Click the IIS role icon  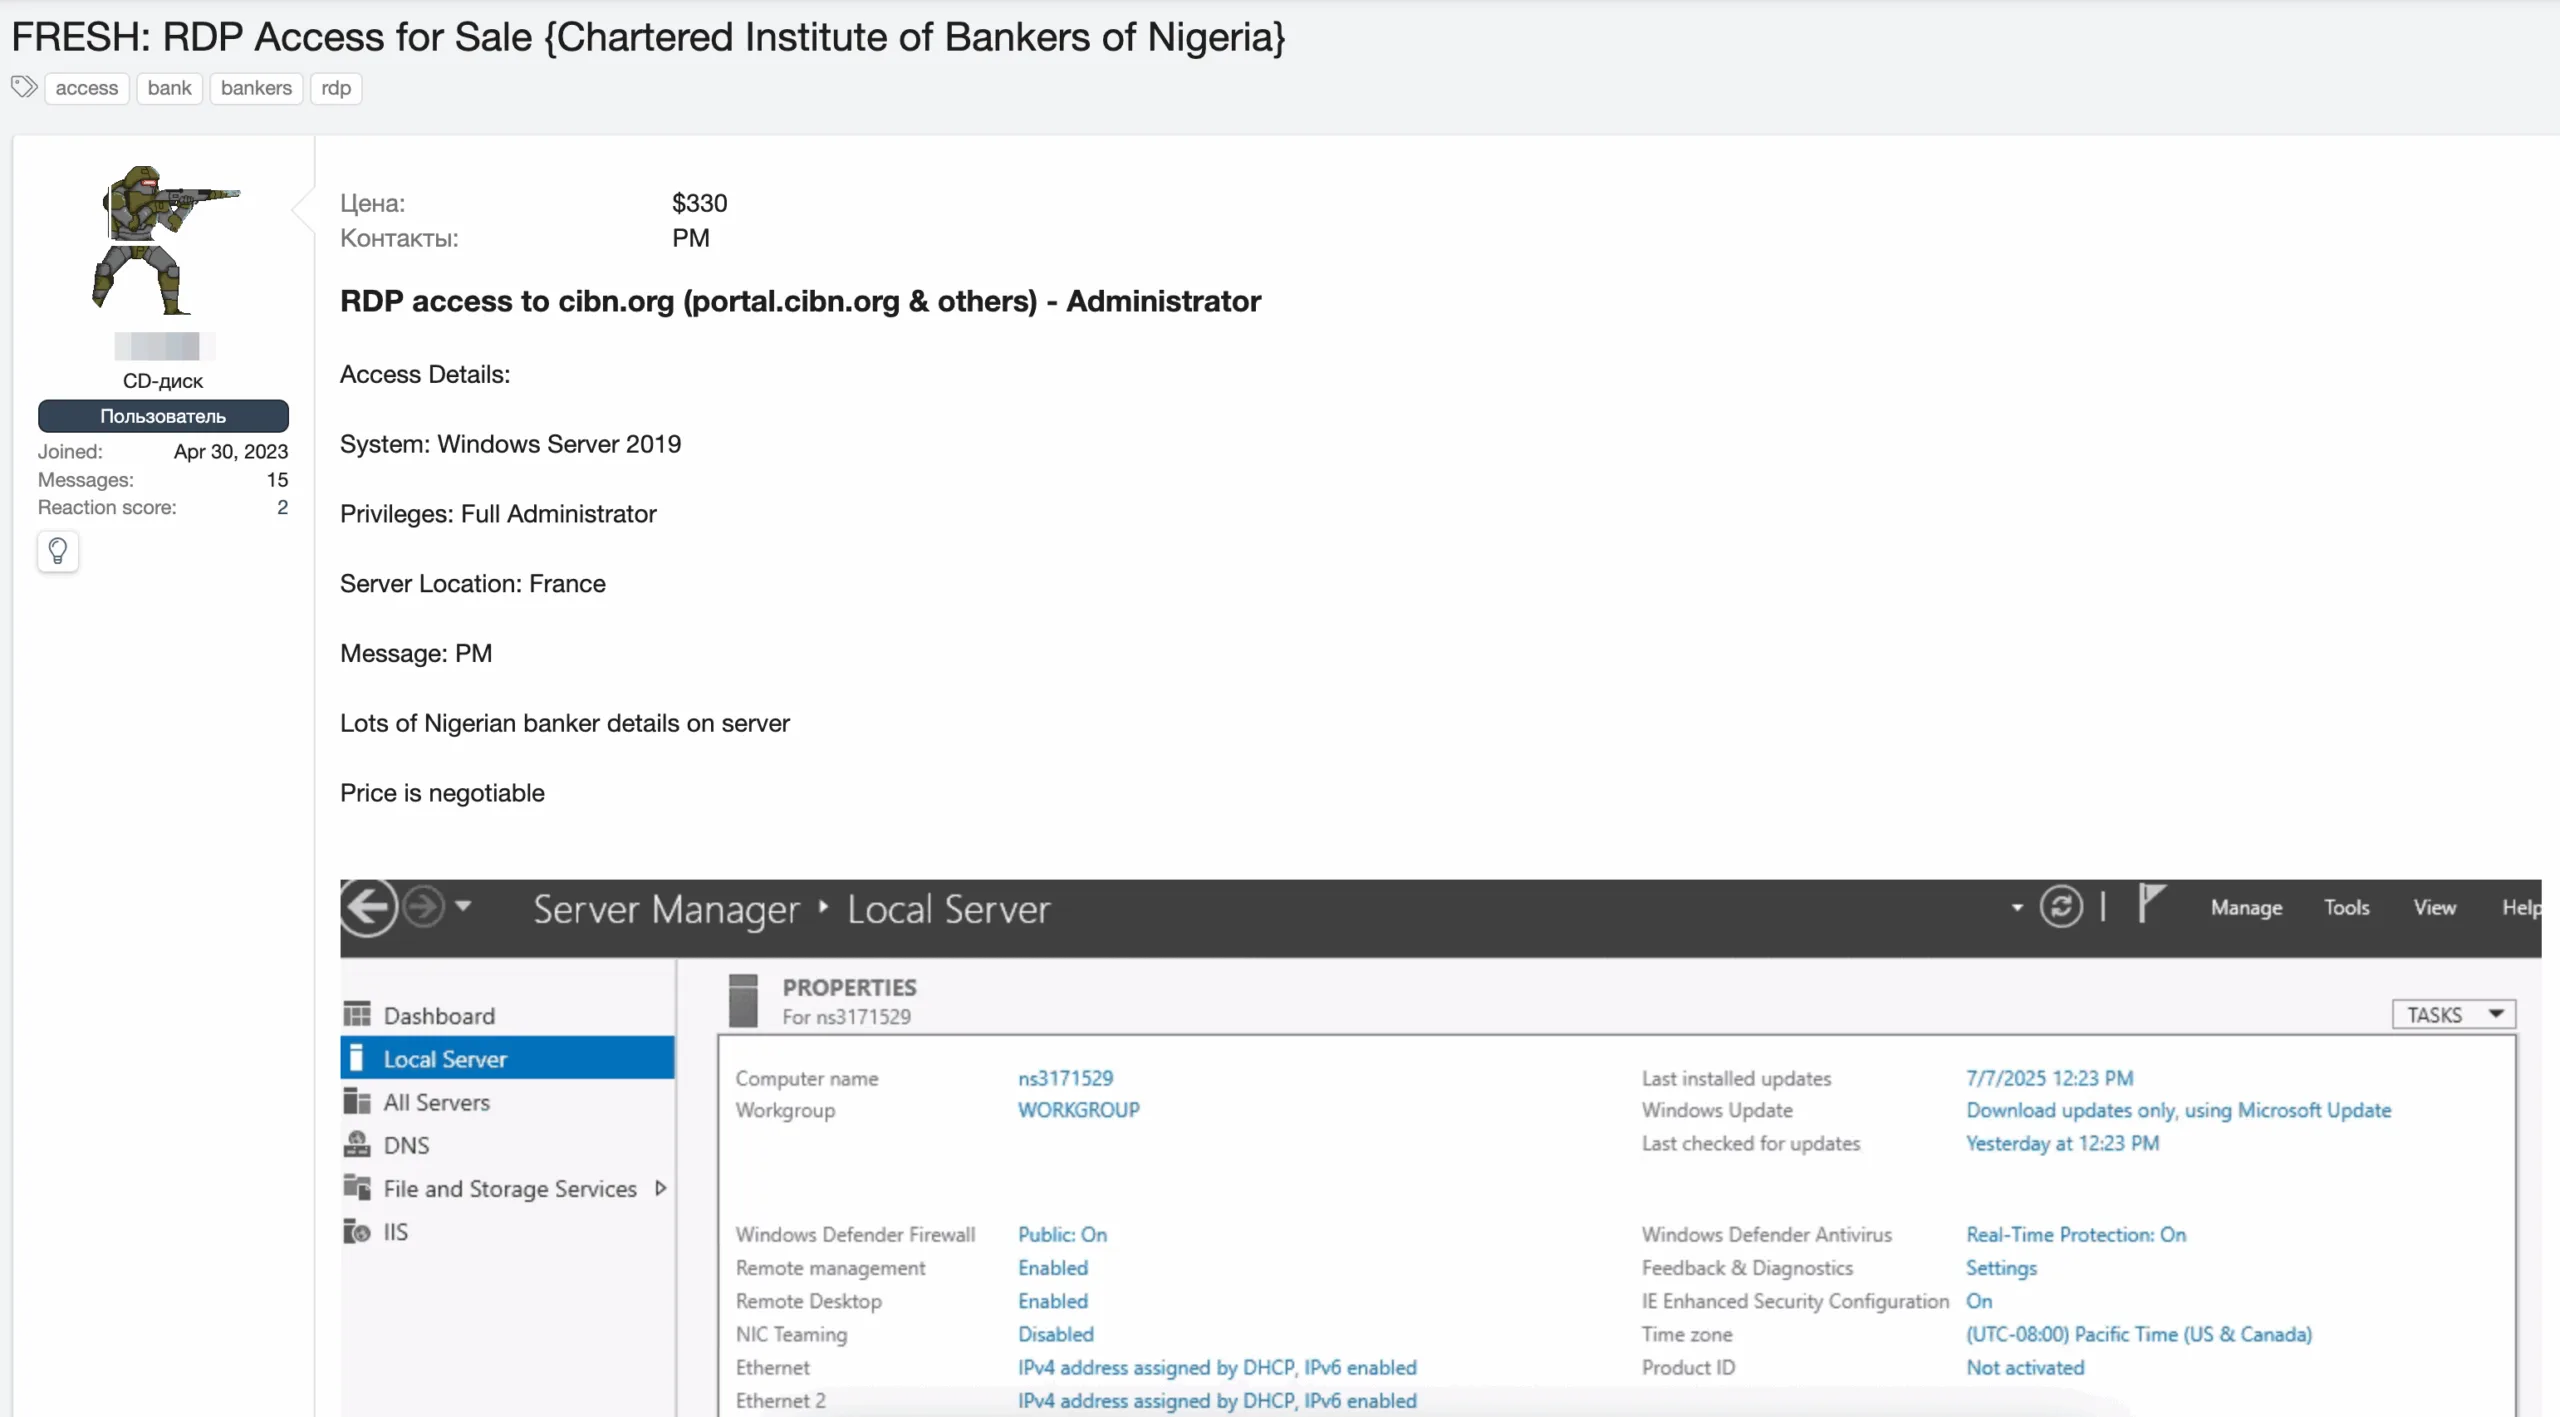(x=357, y=1231)
